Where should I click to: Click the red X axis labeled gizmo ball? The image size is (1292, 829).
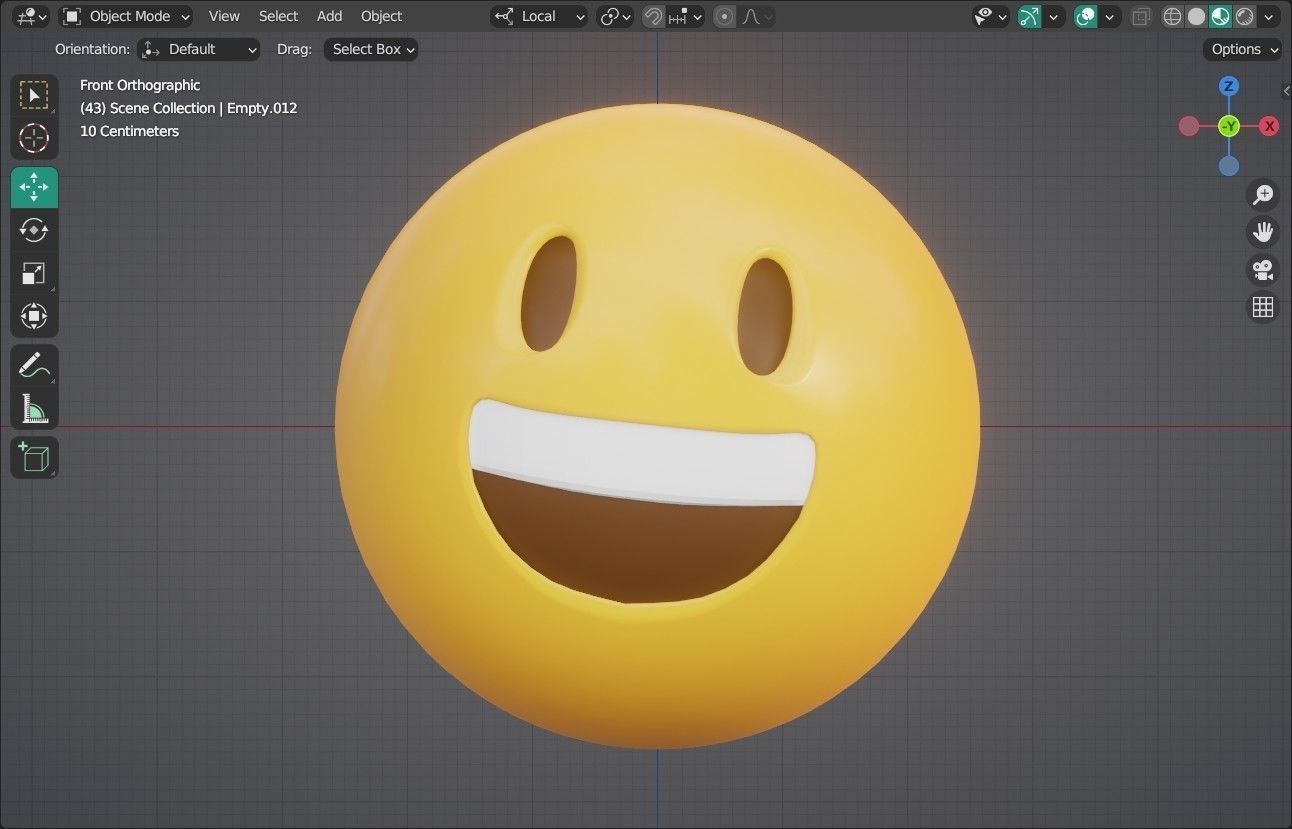tap(1269, 126)
